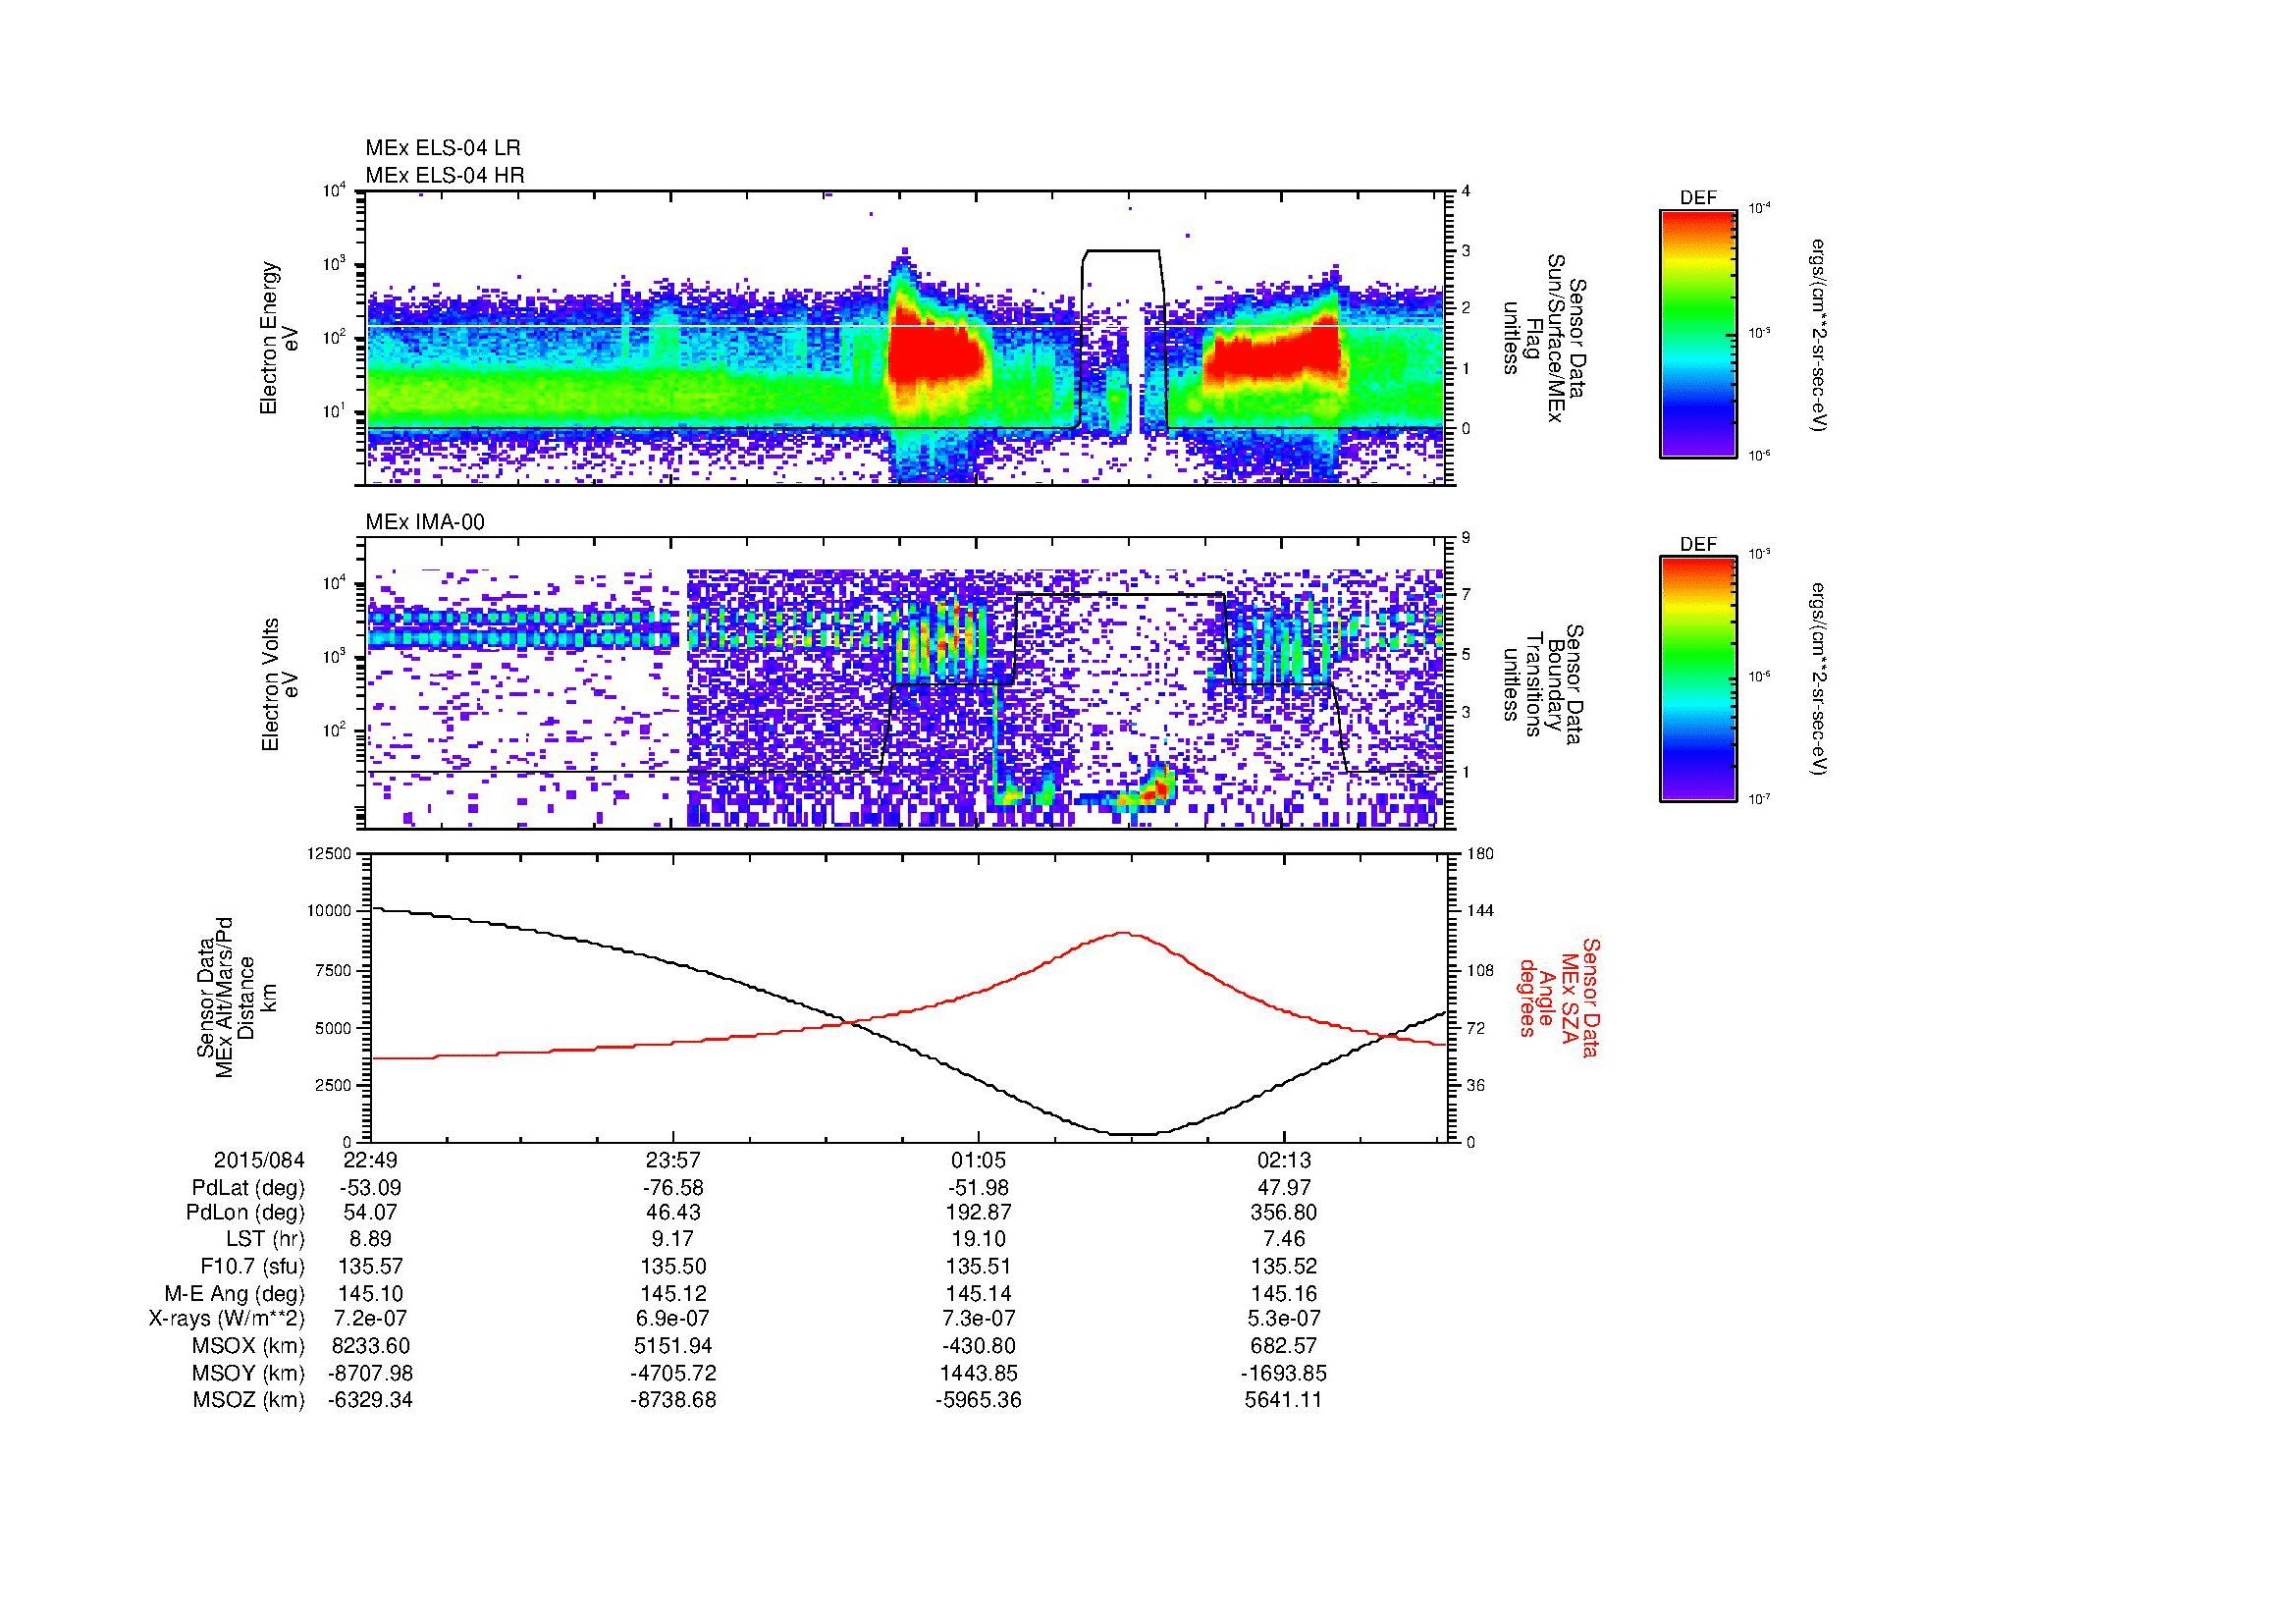The width and height of the screenshot is (2296, 1623).
Task: Click the 23:57 time tick label
Action: [673, 1160]
